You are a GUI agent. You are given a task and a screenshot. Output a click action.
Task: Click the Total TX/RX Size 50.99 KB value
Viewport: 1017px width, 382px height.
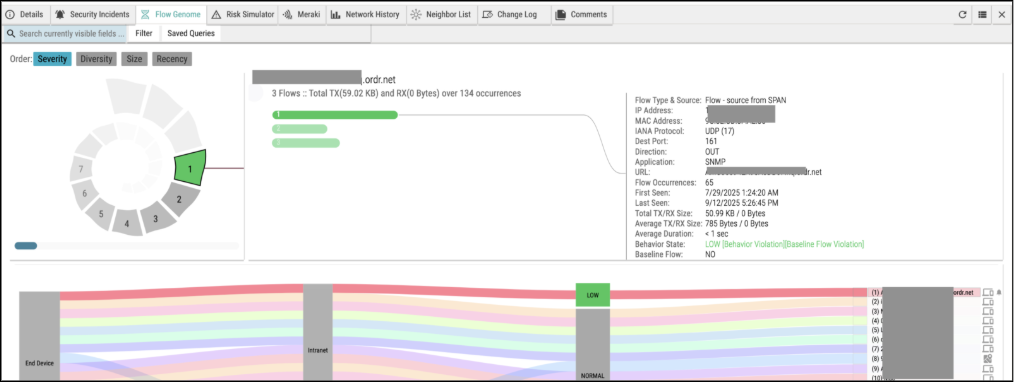pos(735,213)
